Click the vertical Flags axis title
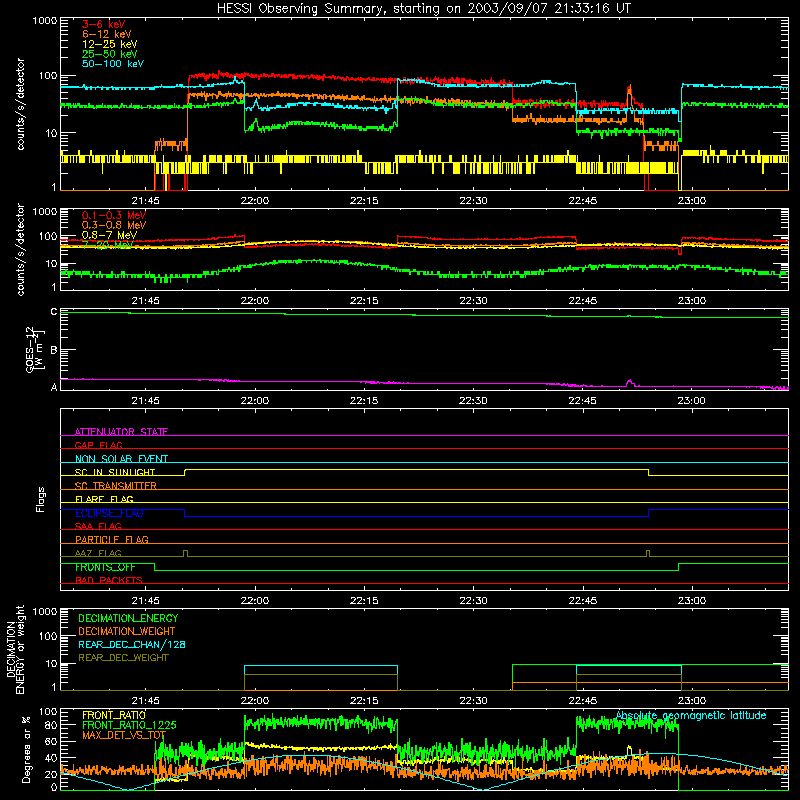This screenshot has width=800, height=800. 41,499
